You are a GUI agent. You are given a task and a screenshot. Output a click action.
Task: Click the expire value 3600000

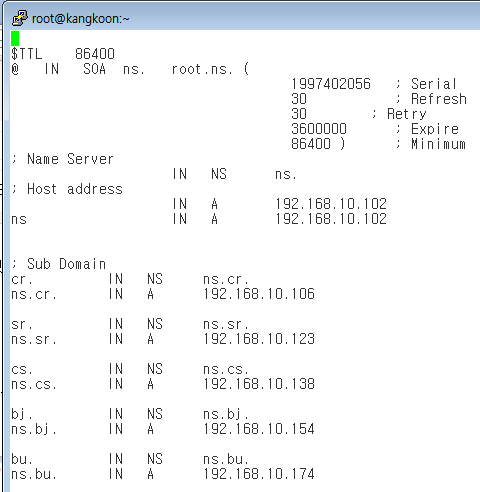point(319,129)
